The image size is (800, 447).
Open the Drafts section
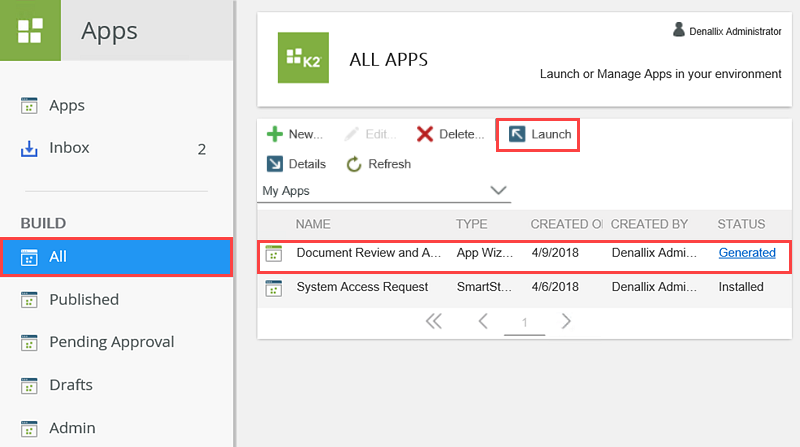(x=70, y=385)
